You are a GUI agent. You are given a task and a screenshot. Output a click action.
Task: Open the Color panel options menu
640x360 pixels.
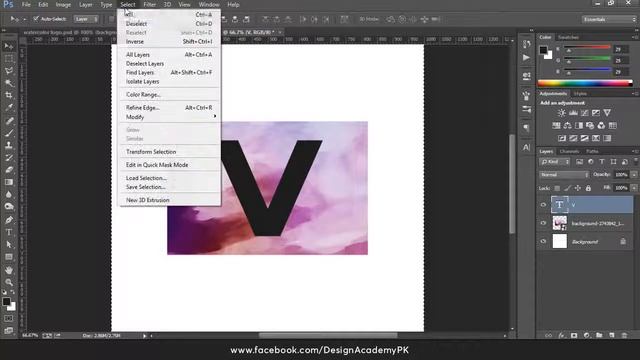pos(635,37)
